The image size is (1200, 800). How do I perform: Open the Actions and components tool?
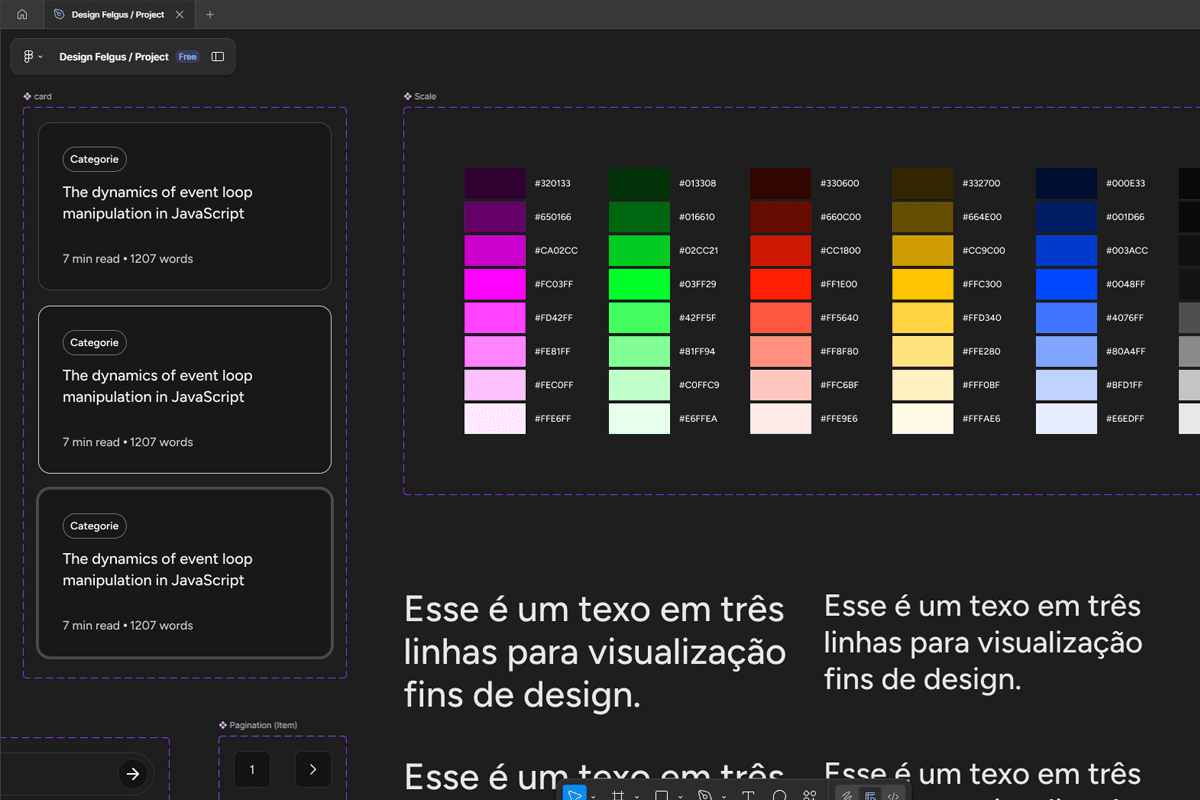click(810, 796)
